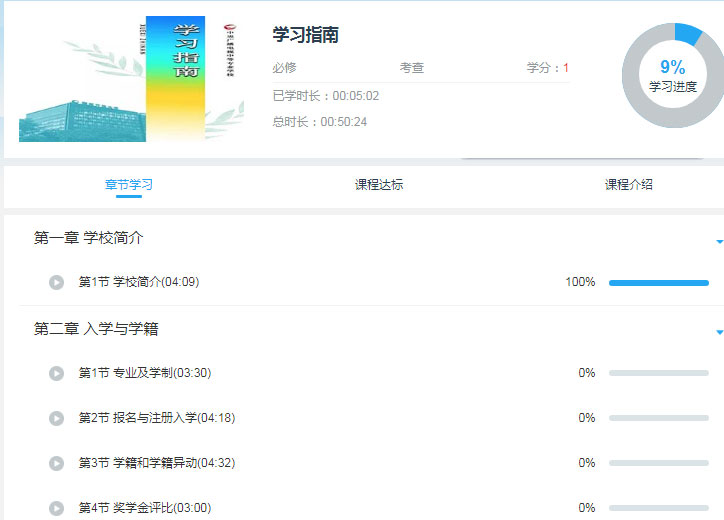This screenshot has width=724, height=520.
Task: Collapse 第一章 学校简介 chapter arrow
Action: pyautogui.click(x=718, y=241)
